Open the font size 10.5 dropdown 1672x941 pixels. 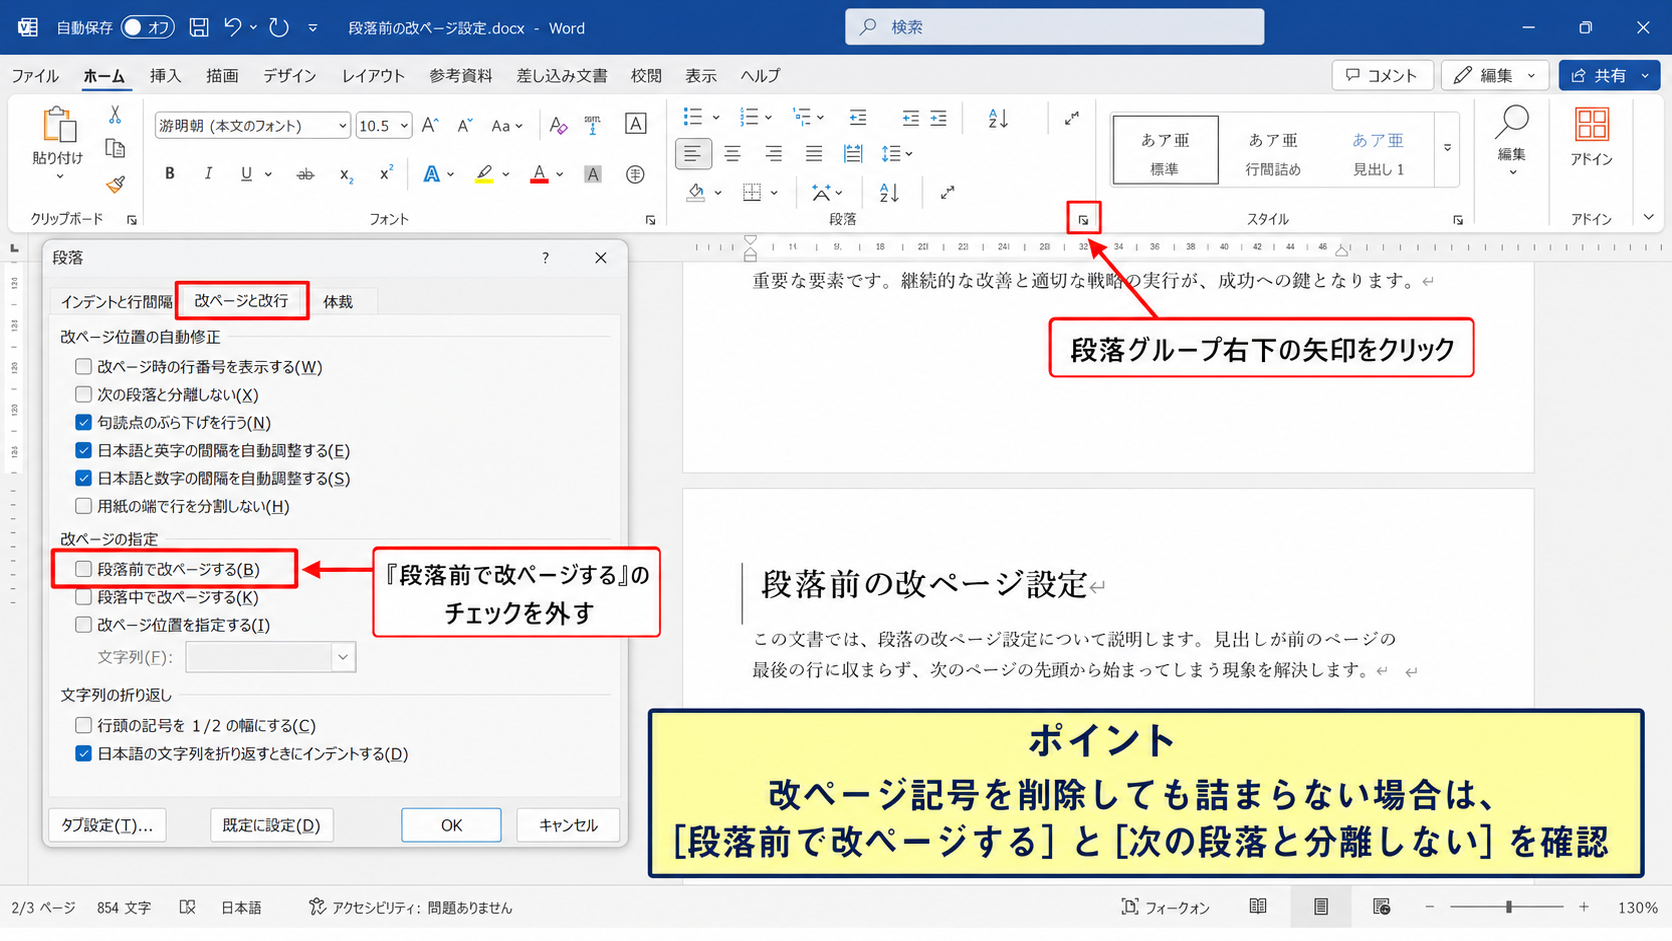point(404,126)
